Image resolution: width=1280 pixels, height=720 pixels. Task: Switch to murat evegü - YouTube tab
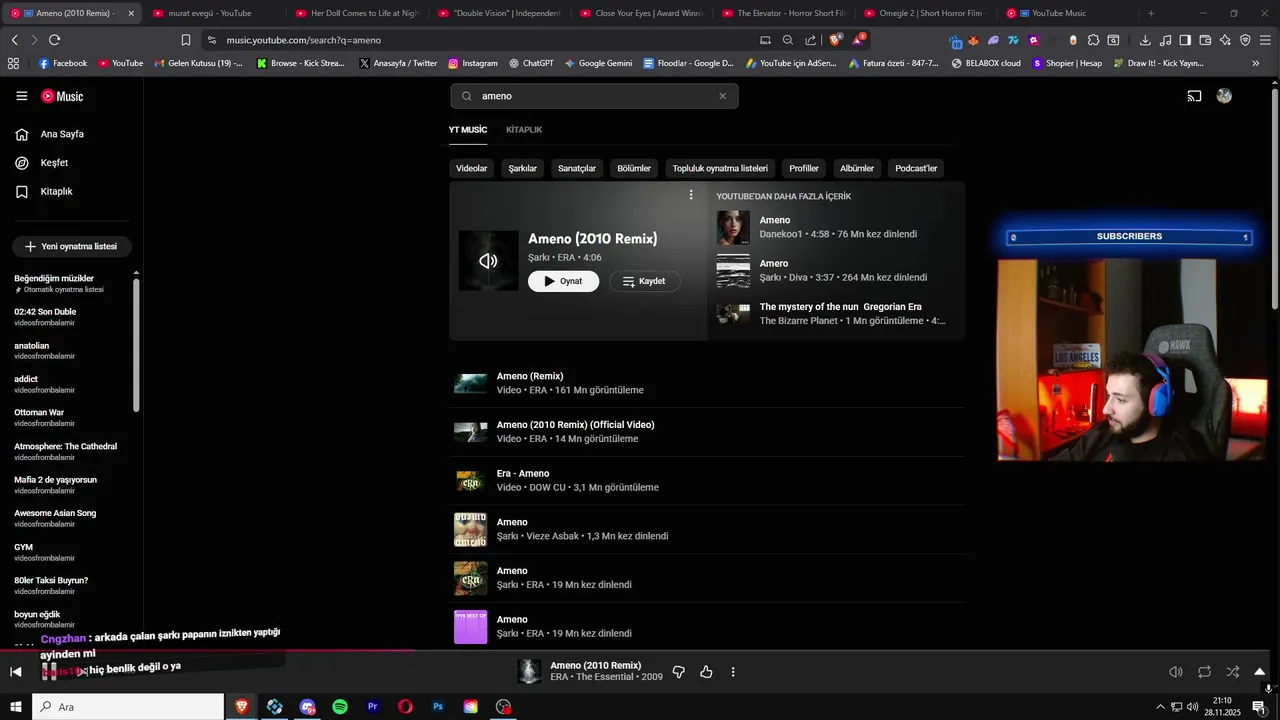[x=209, y=13]
